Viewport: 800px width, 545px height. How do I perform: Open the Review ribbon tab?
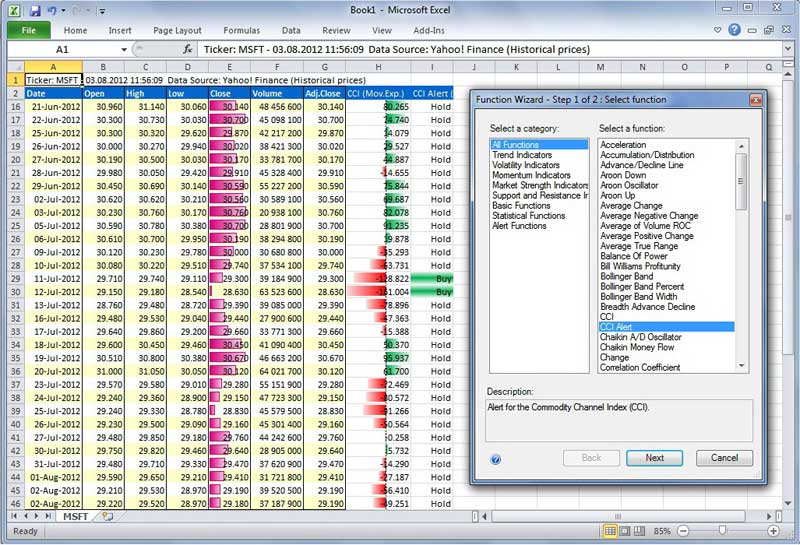336,30
